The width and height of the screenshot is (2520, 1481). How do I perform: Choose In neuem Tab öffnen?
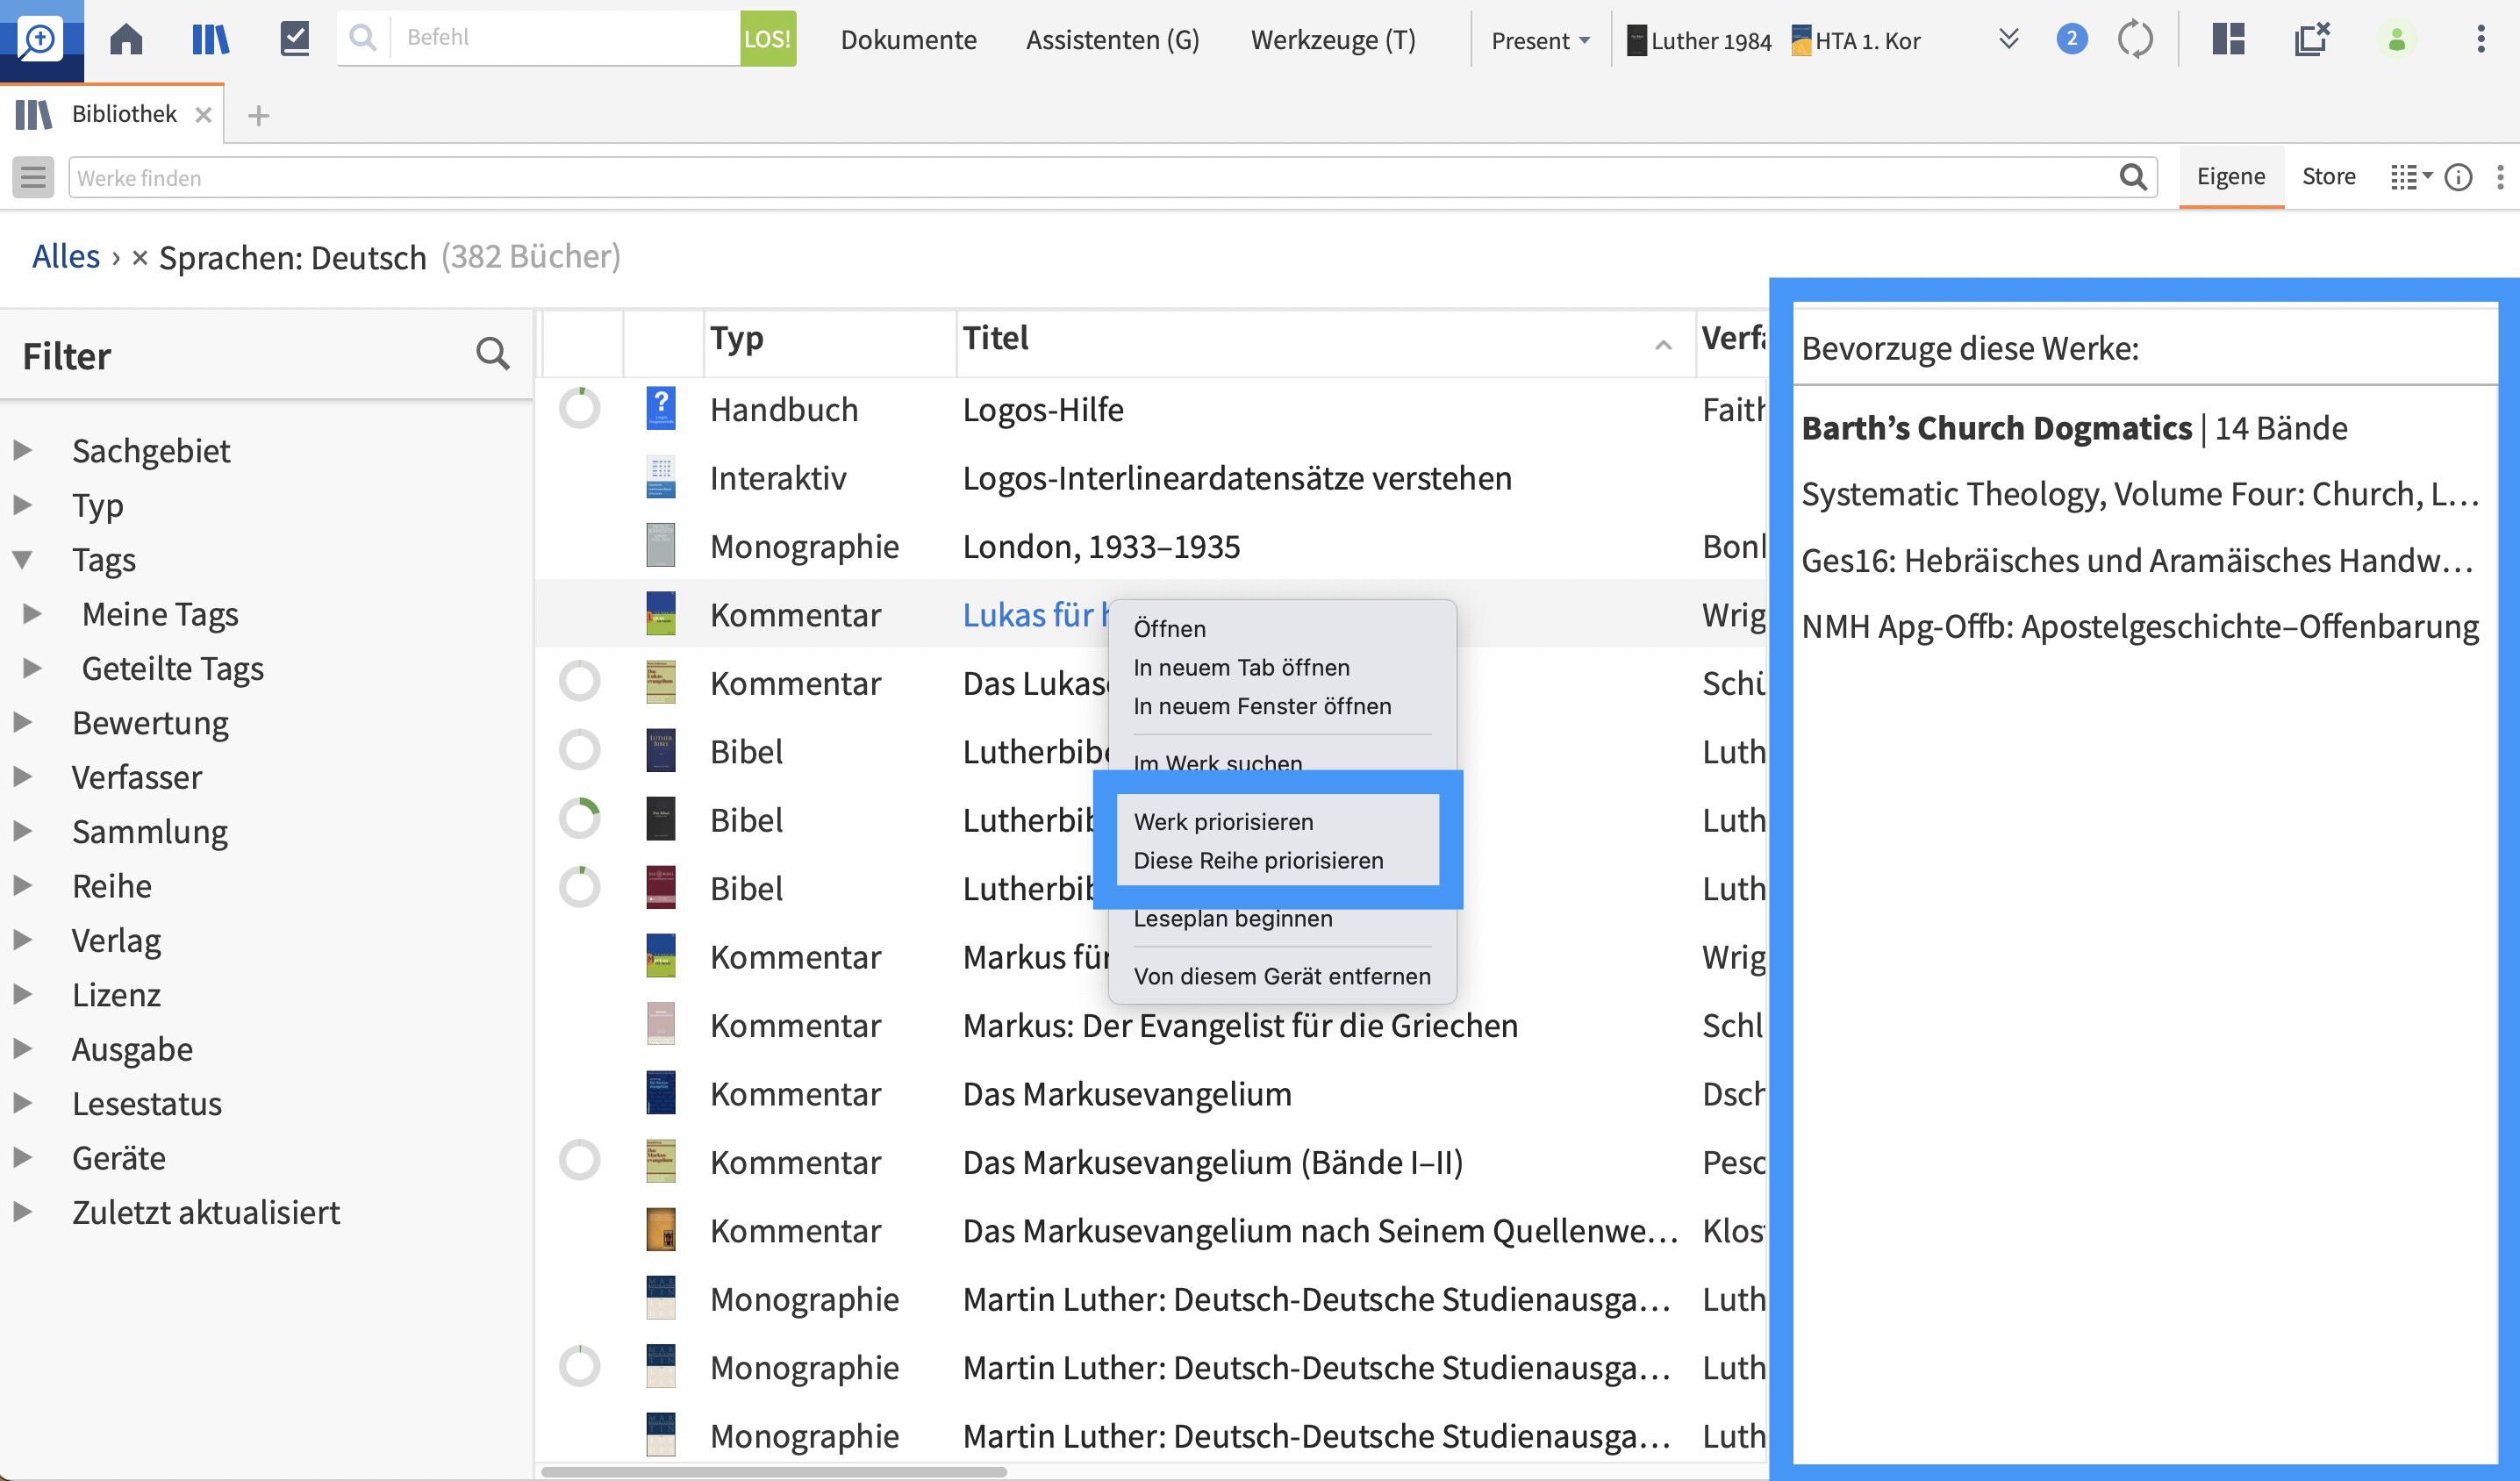click(1241, 667)
